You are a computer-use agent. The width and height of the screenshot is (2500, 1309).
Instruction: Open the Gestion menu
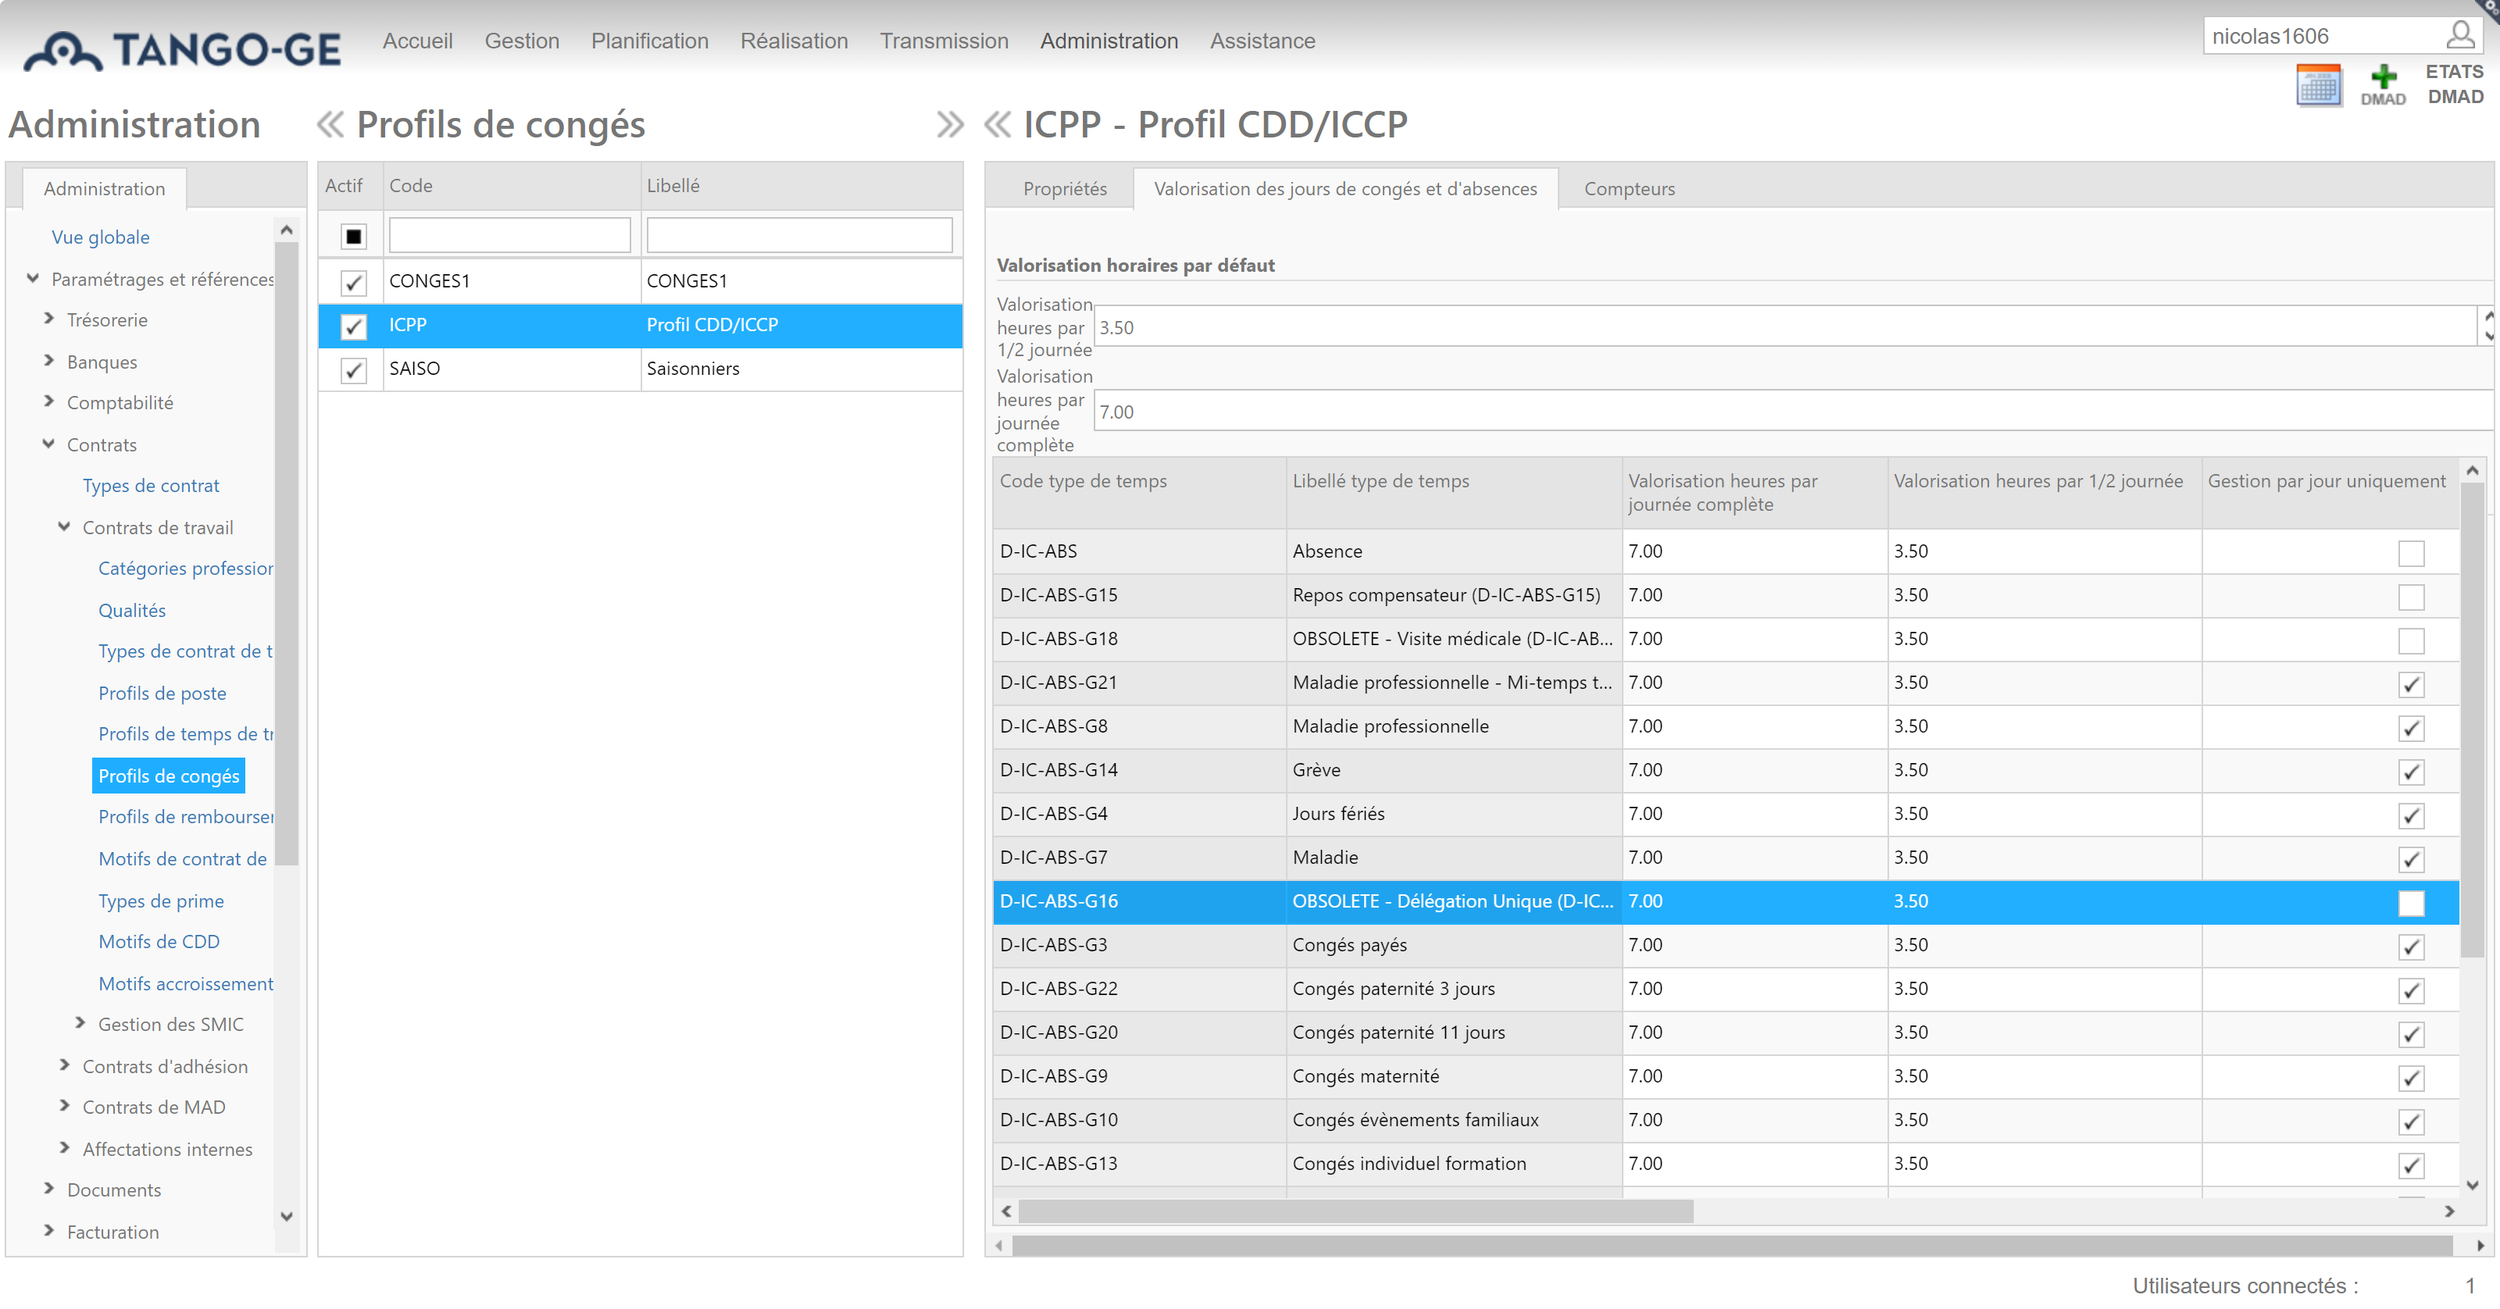pos(522,41)
